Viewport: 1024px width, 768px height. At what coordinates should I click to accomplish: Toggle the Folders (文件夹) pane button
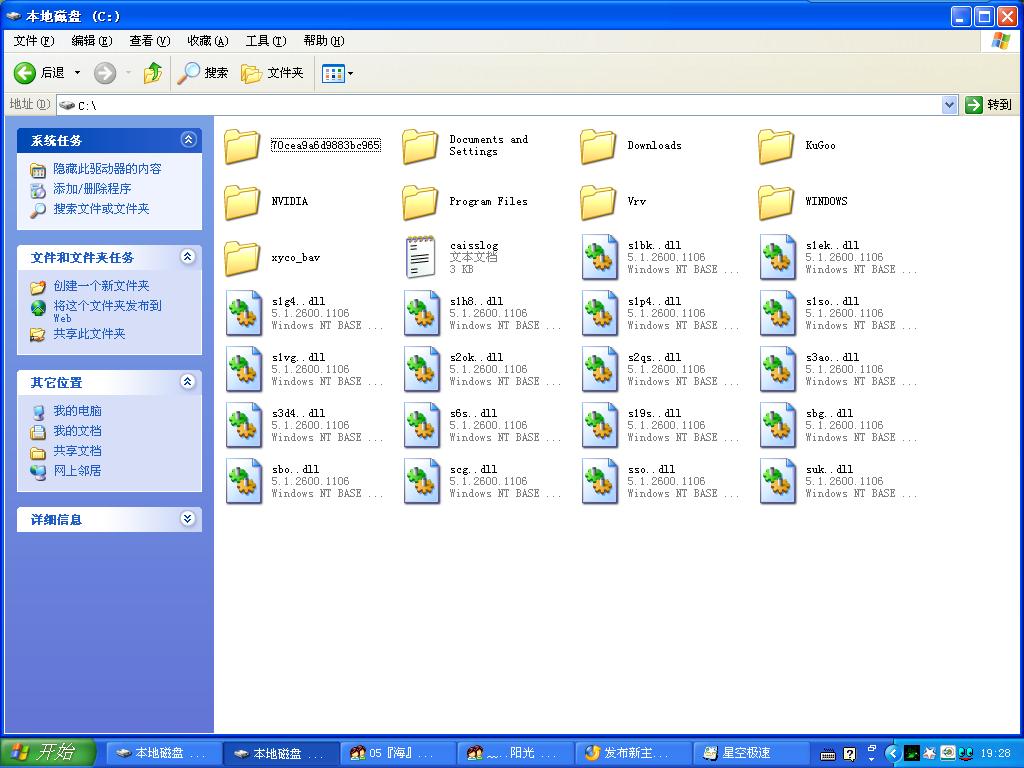point(272,73)
